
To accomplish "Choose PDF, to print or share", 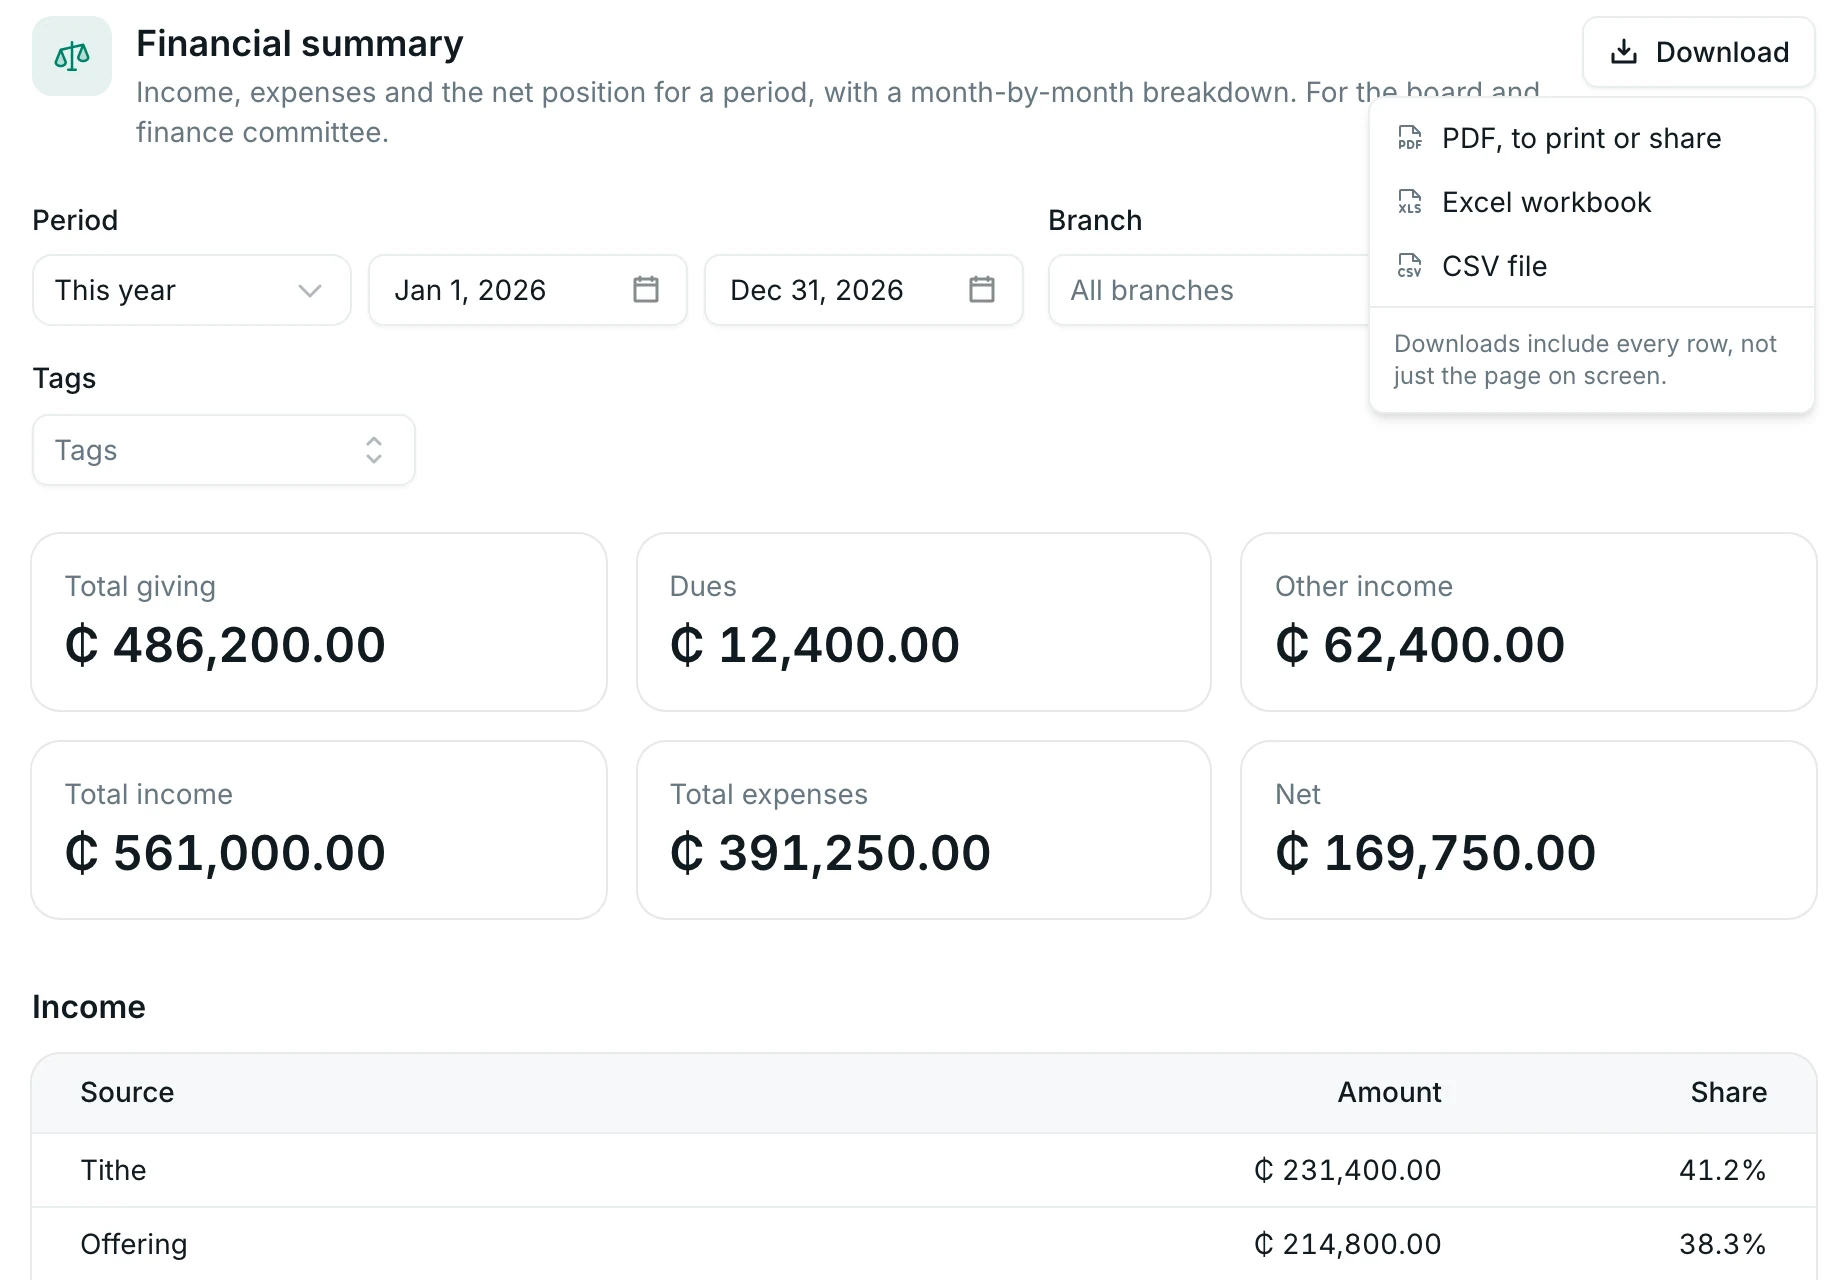I will coord(1592,138).
